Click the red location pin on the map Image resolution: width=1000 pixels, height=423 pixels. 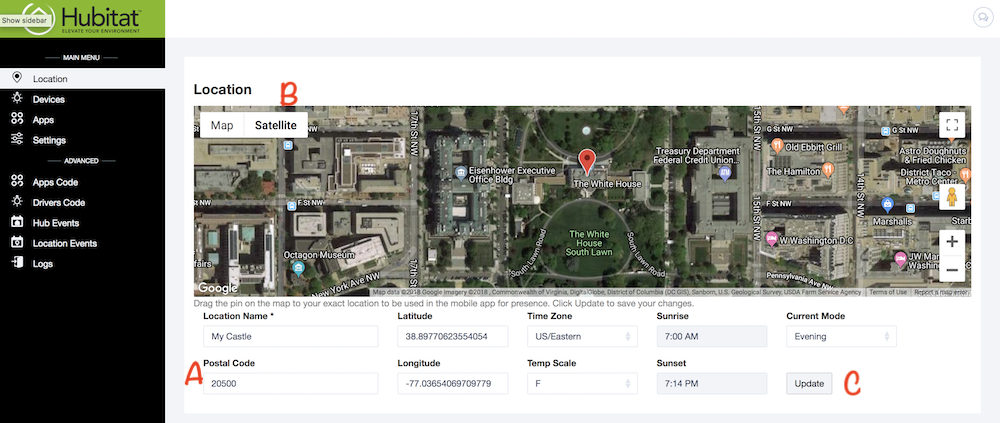588,161
